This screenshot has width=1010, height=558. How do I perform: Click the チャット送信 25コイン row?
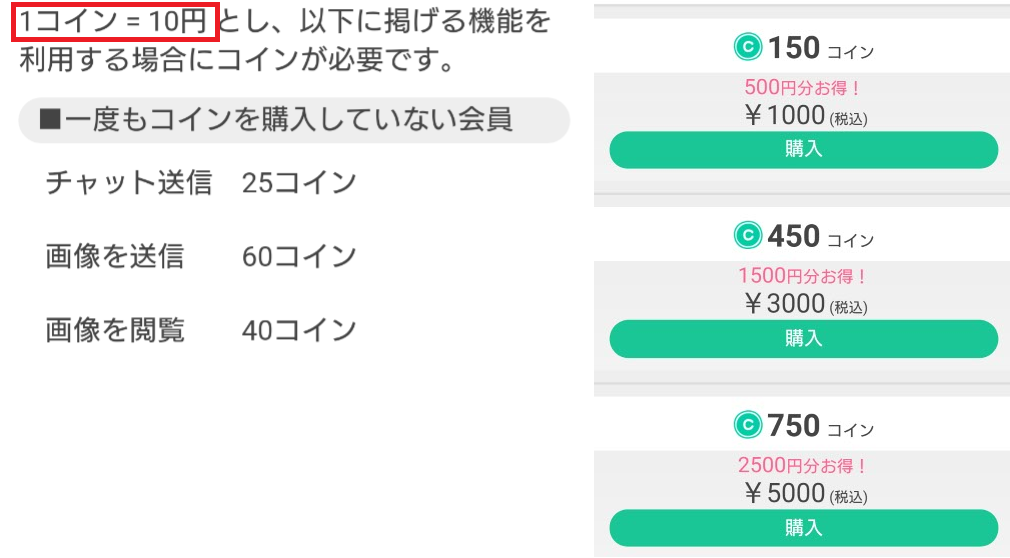201,183
